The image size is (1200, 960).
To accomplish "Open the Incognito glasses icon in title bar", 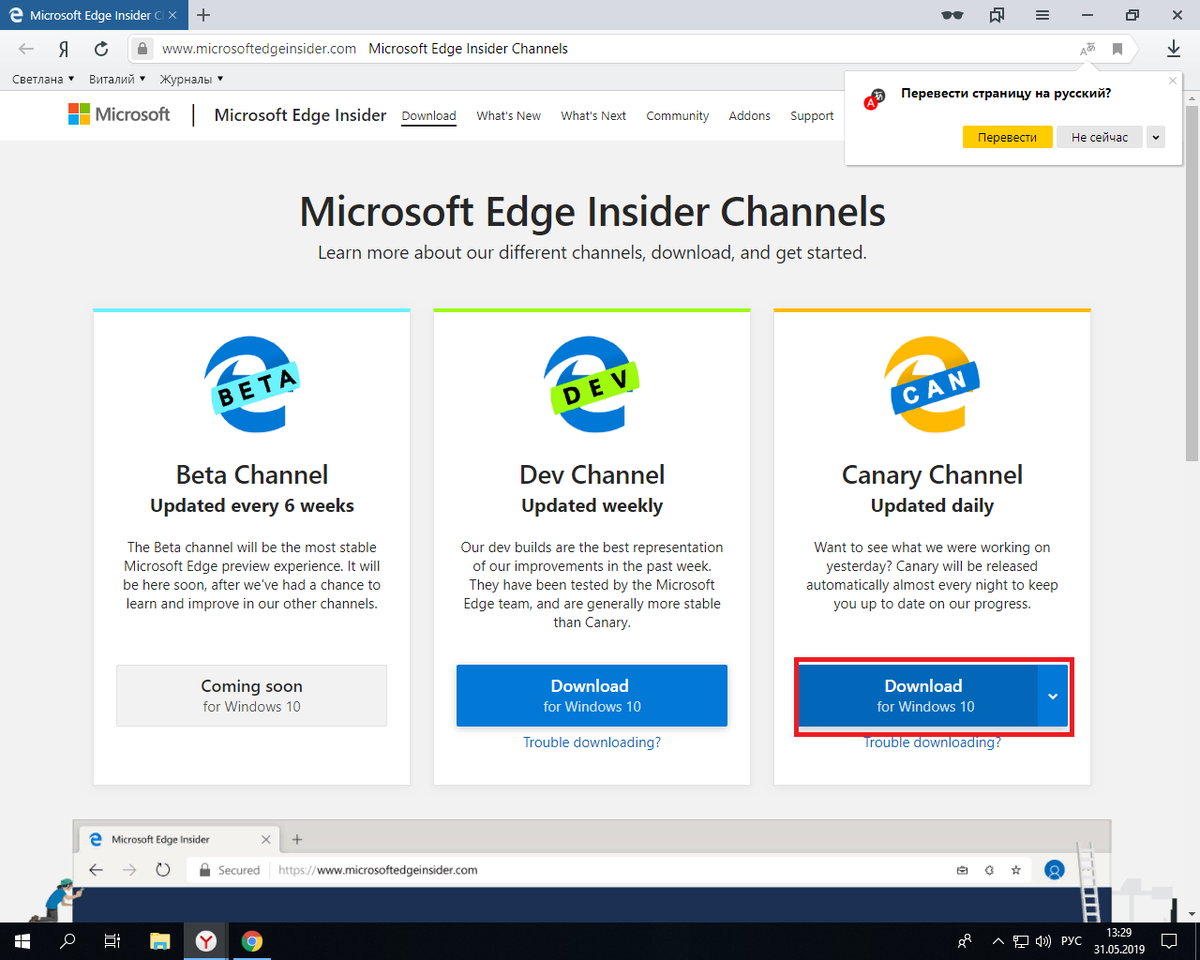I will coord(952,15).
